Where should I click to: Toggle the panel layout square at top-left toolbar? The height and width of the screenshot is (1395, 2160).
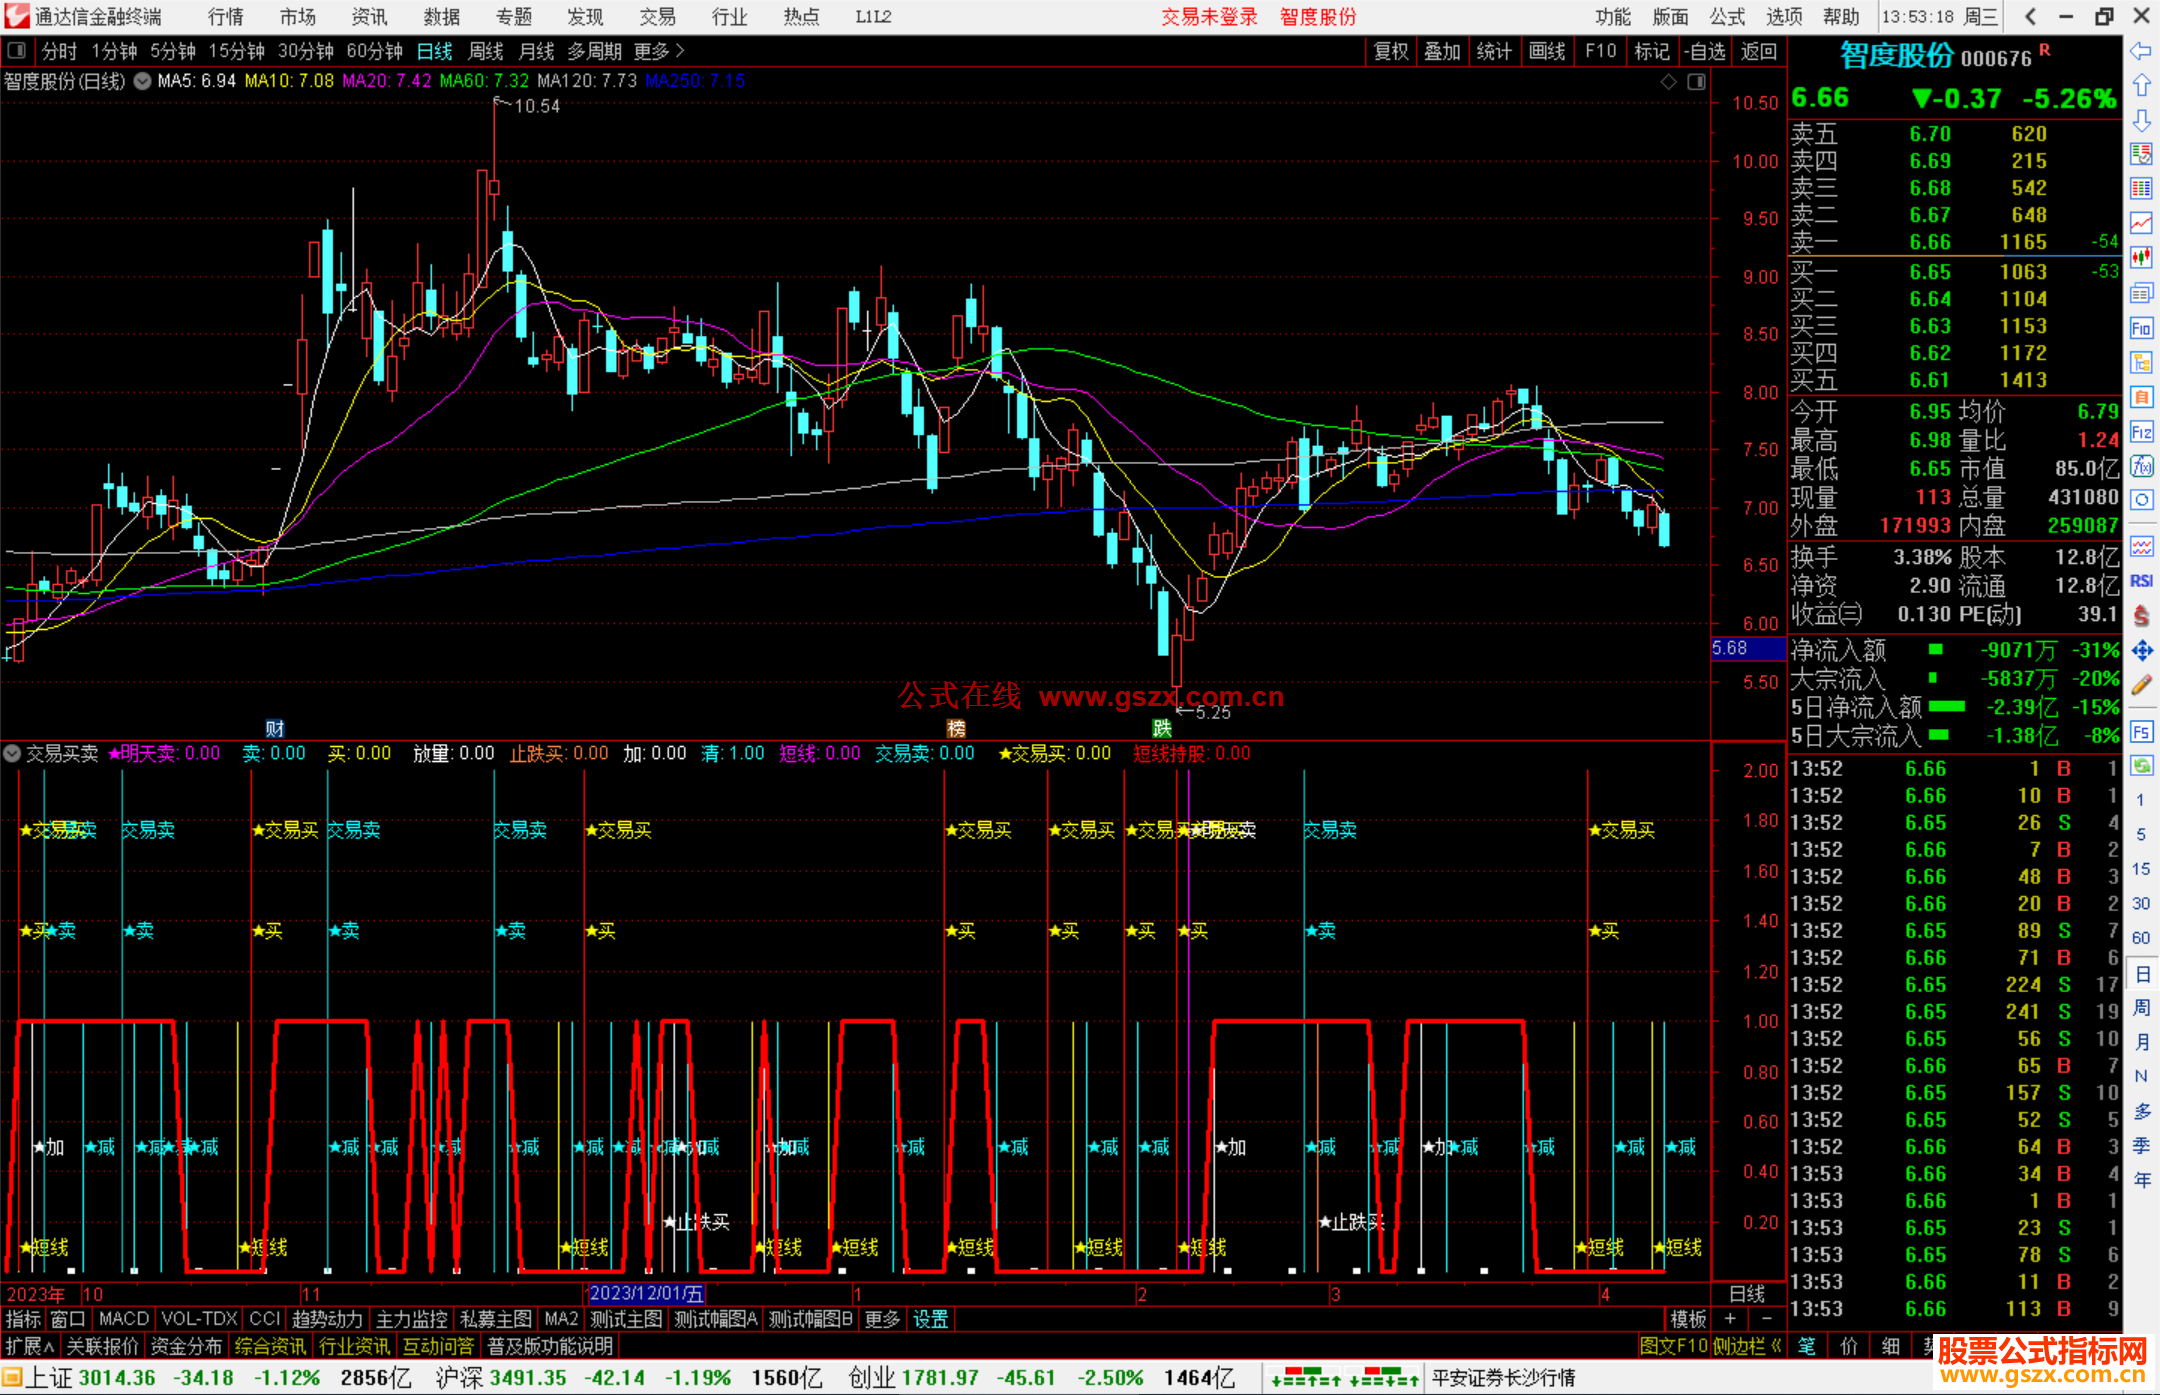tap(17, 51)
